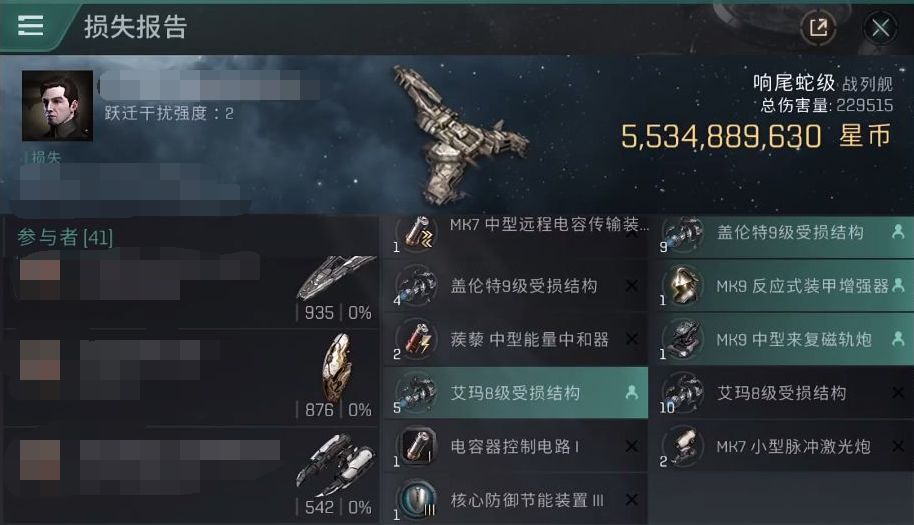Tap the share report icon

coord(818,27)
